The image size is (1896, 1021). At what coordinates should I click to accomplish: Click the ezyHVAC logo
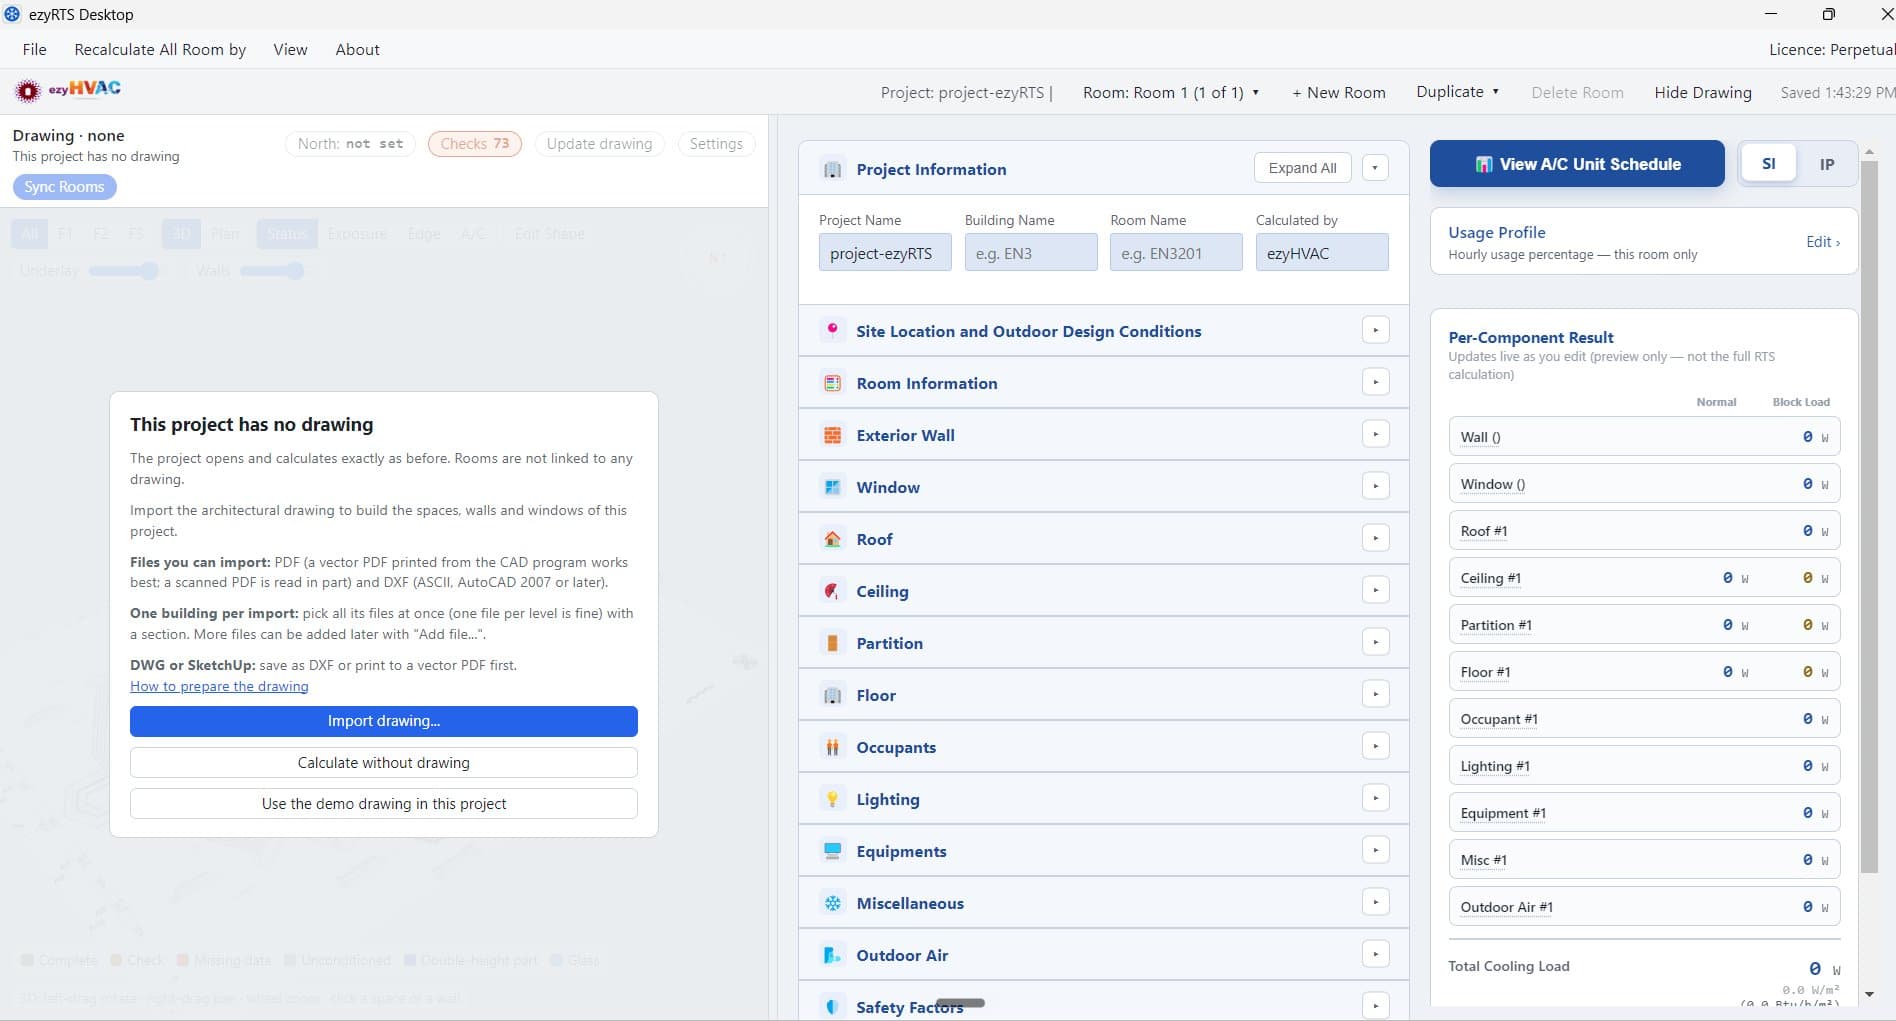(x=67, y=90)
